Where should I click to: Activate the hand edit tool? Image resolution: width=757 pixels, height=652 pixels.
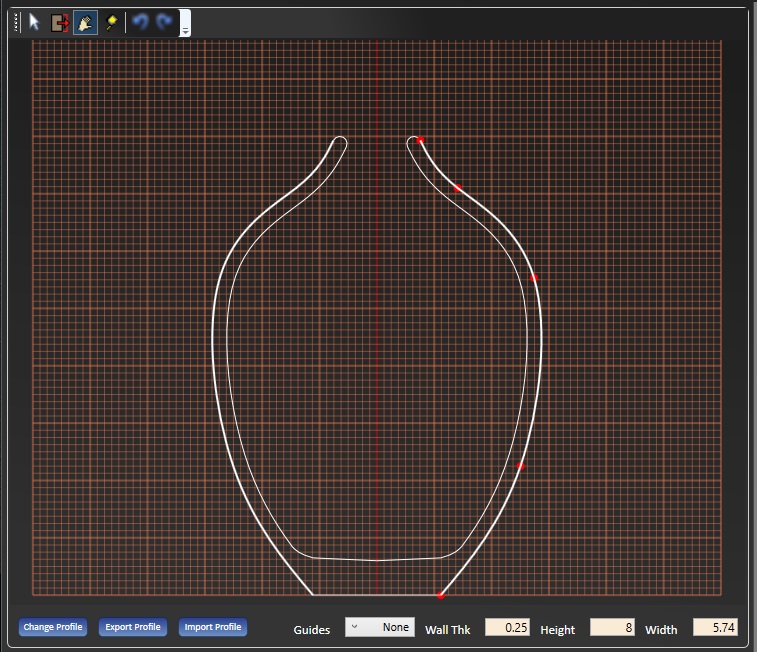click(85, 22)
